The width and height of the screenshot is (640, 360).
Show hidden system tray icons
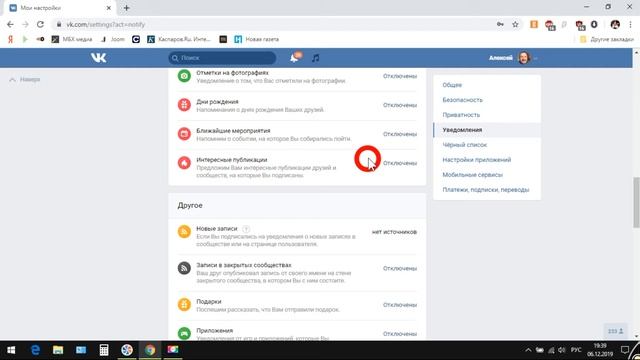528,350
